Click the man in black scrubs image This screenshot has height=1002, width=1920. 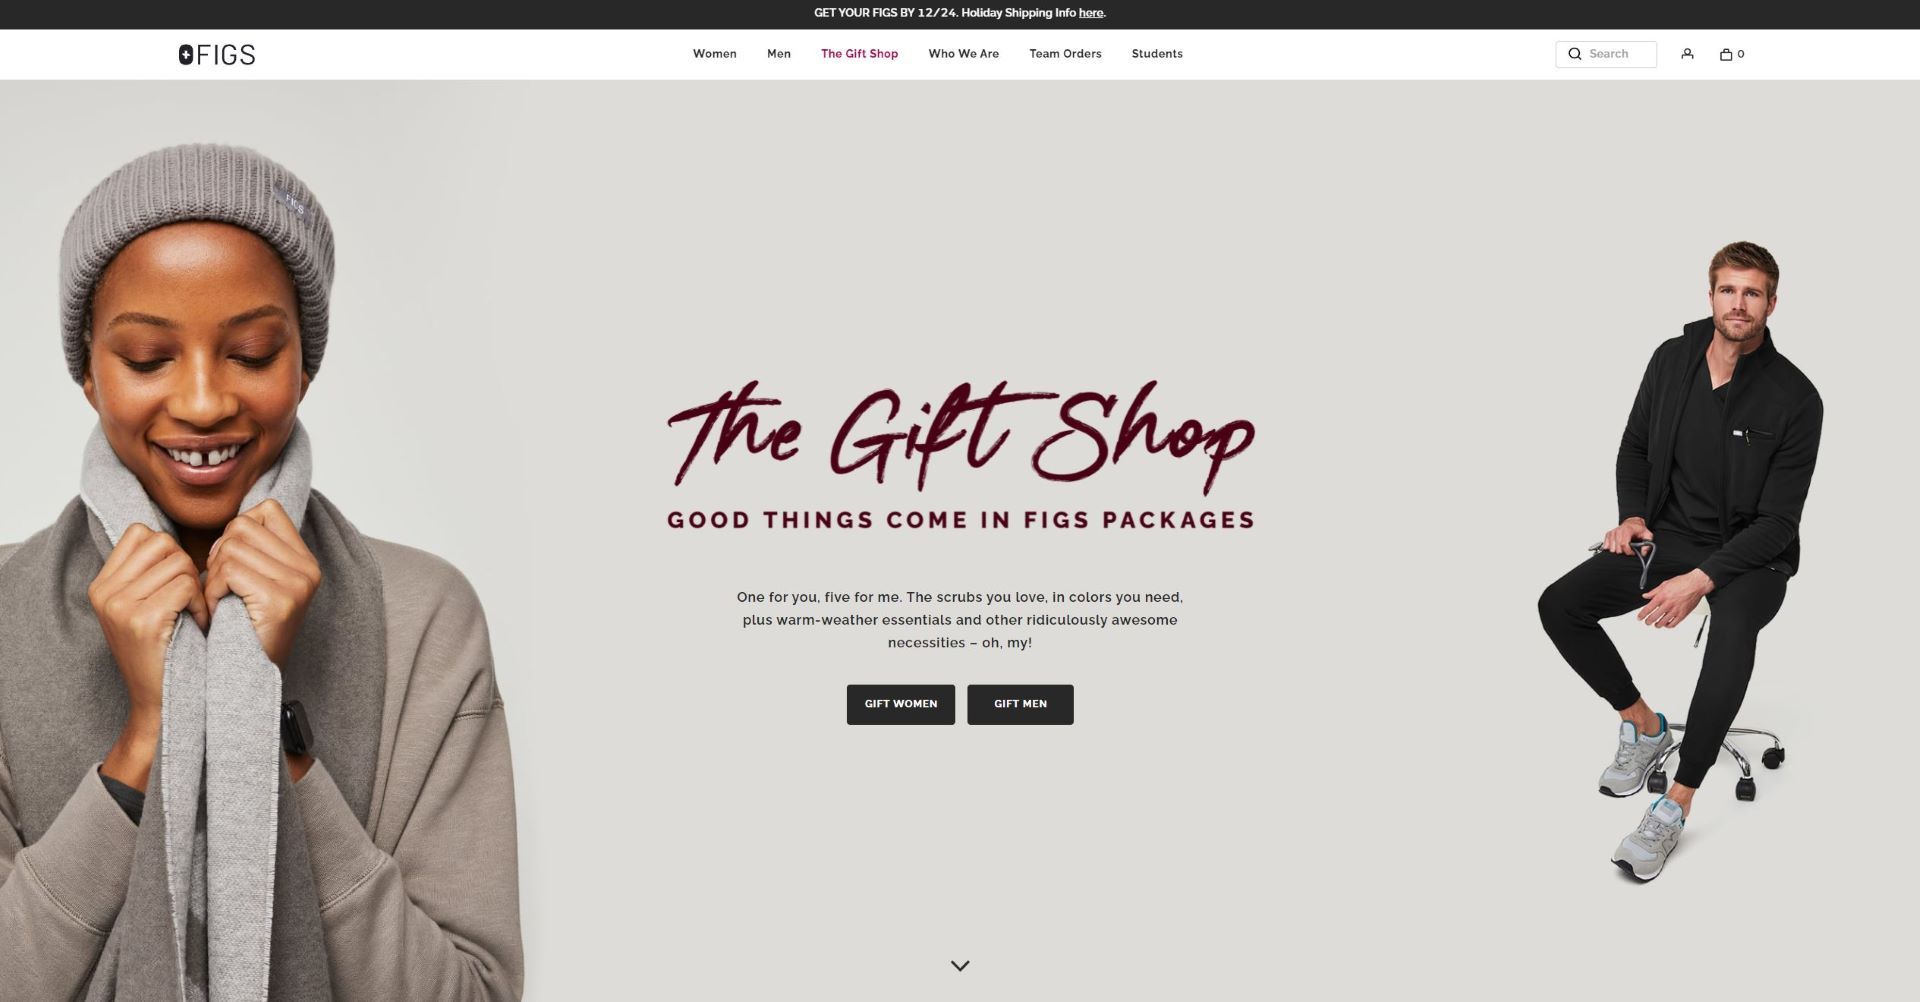[1680, 562]
